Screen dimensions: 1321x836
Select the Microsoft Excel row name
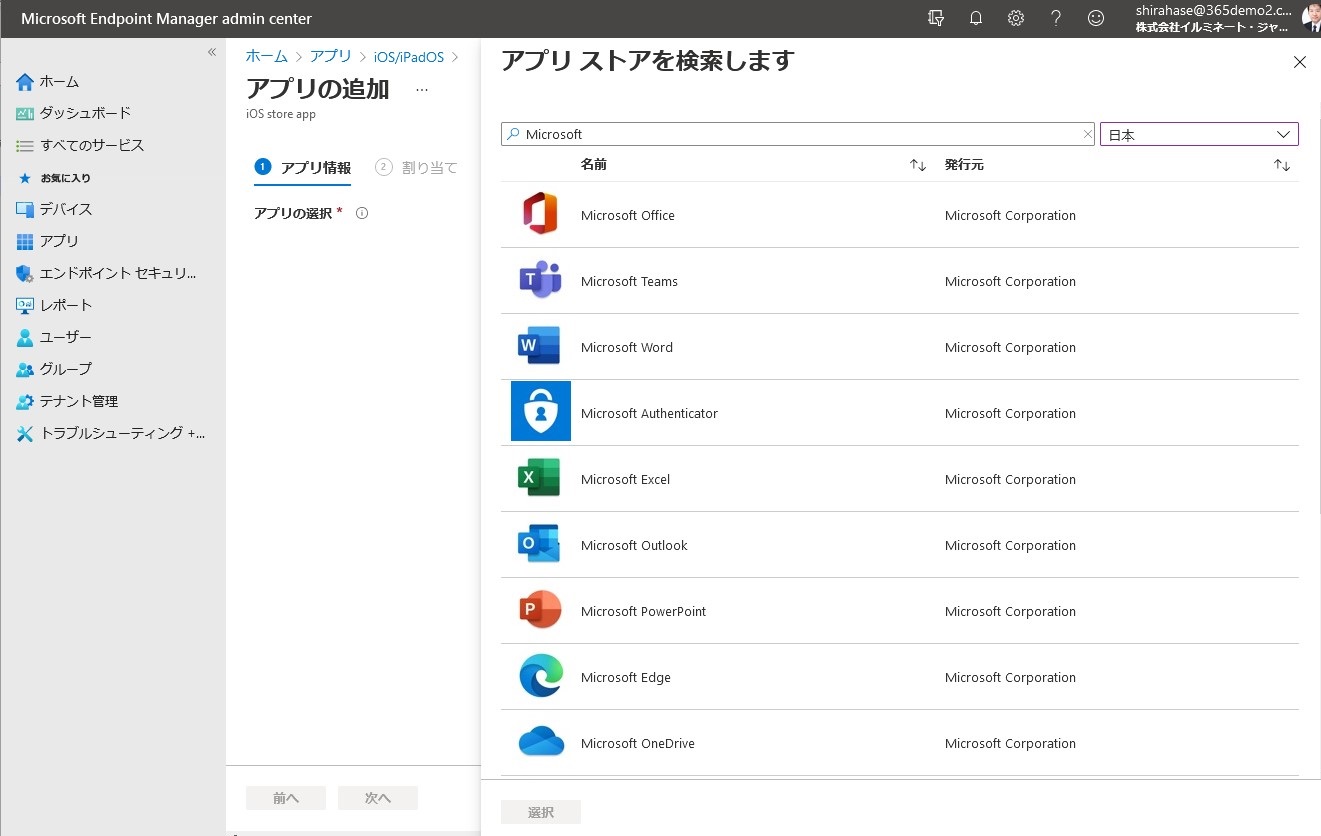point(625,479)
